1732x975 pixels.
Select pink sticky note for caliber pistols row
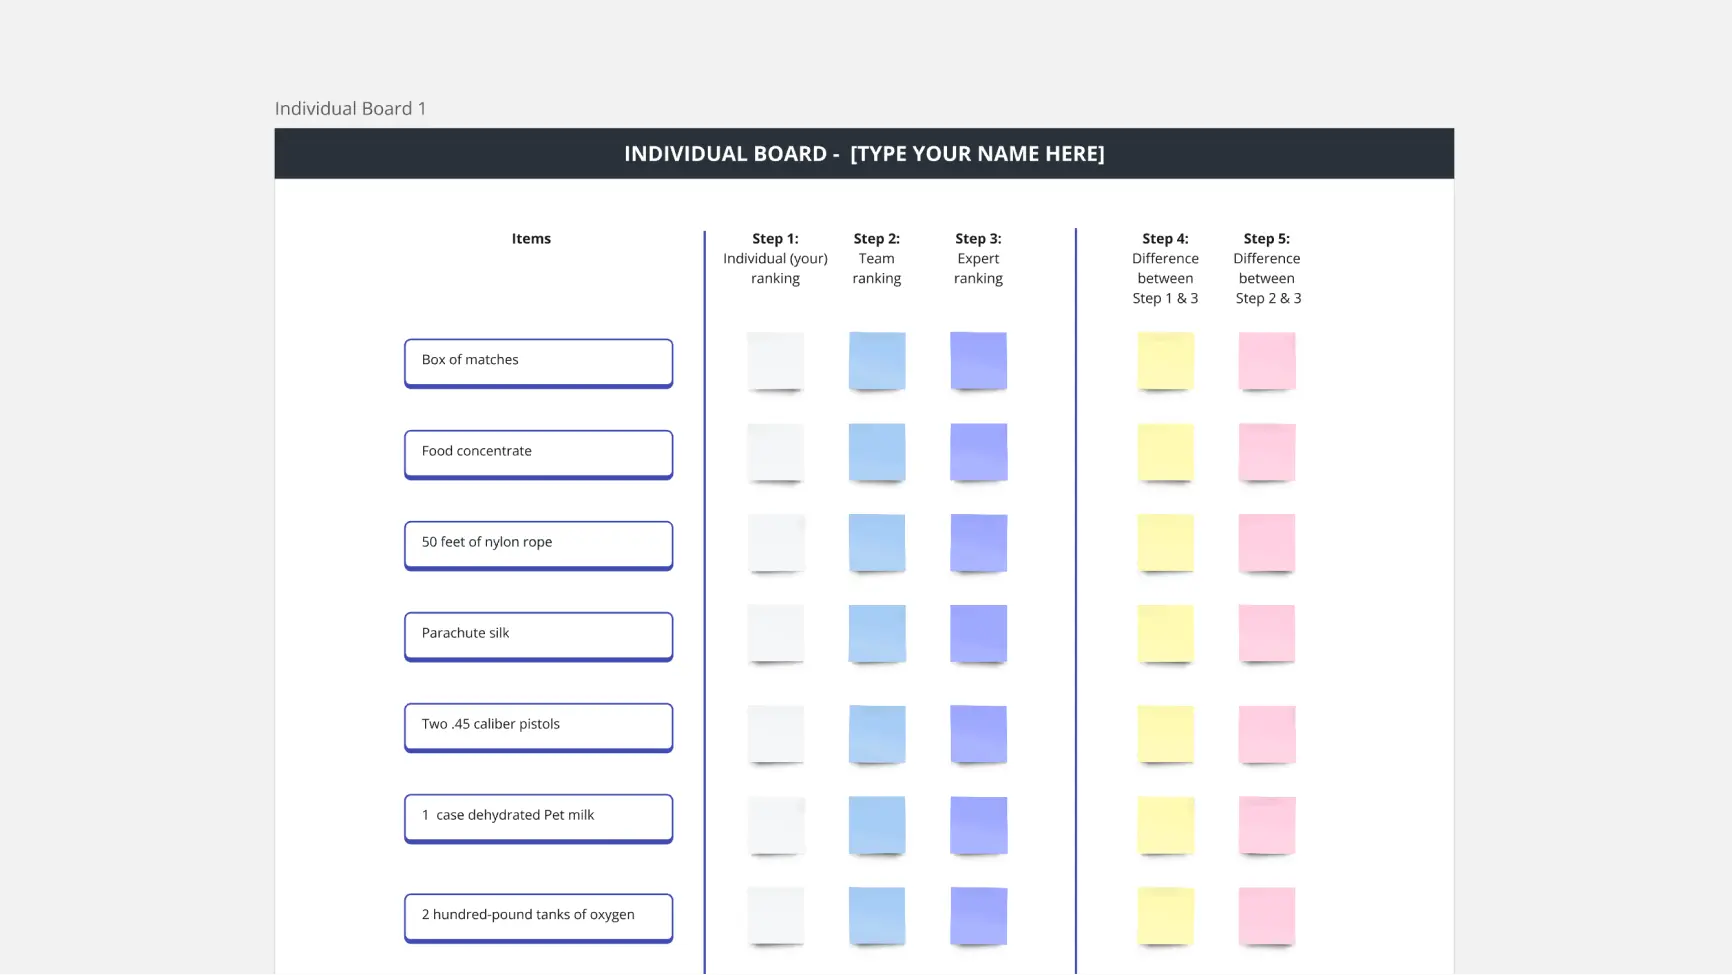1267,735
